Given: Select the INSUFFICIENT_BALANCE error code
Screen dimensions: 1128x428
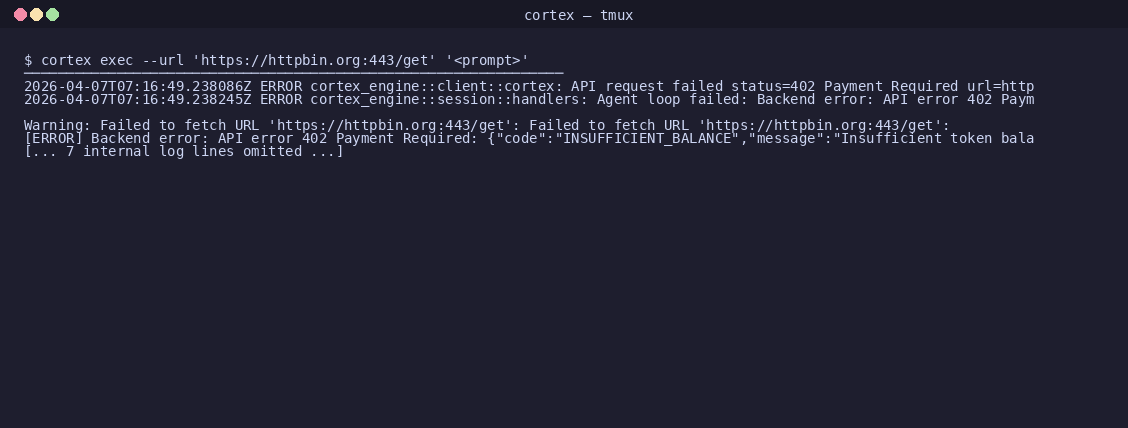Looking at the screenshot, I should pos(647,138).
